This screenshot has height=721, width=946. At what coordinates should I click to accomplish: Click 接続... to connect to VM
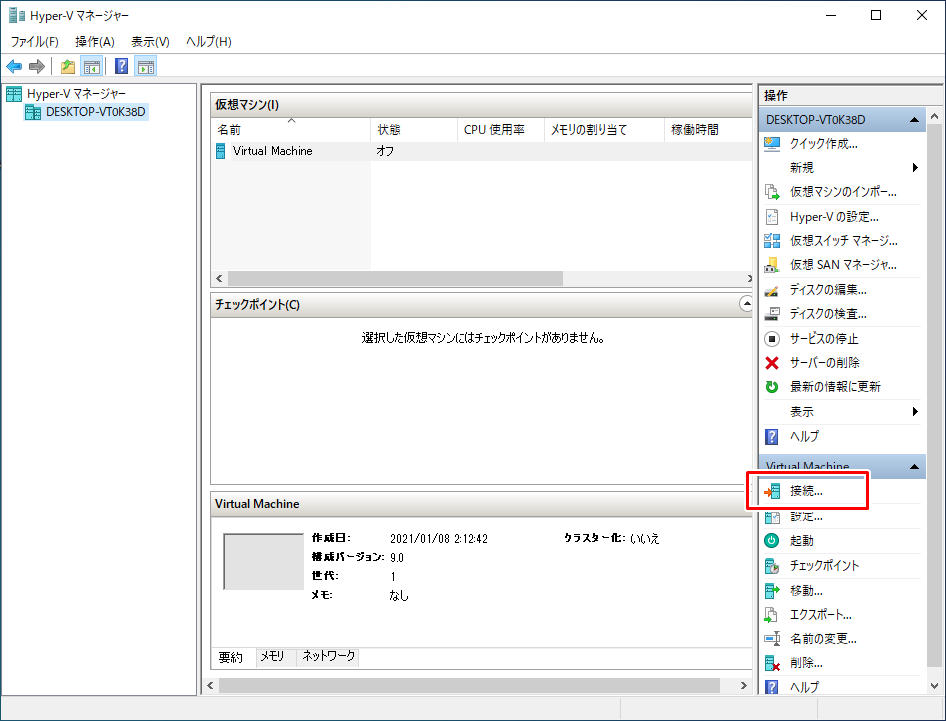[806, 491]
